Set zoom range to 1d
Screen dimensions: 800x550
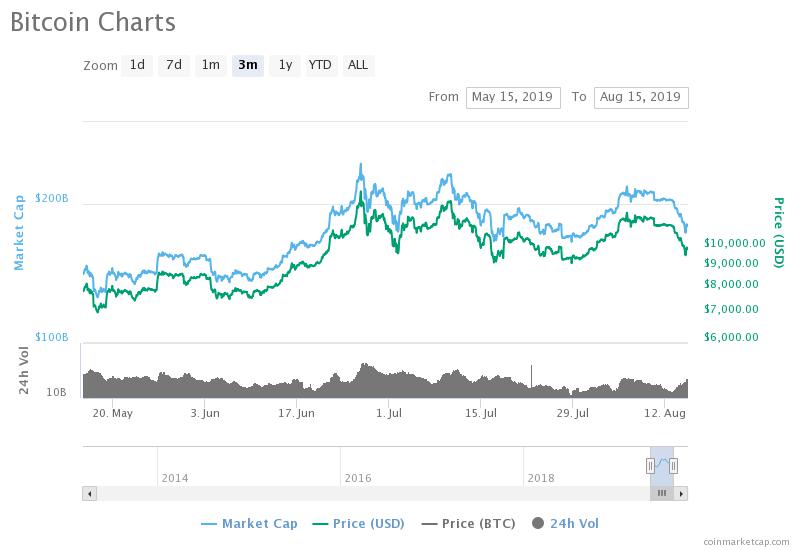click(x=137, y=65)
